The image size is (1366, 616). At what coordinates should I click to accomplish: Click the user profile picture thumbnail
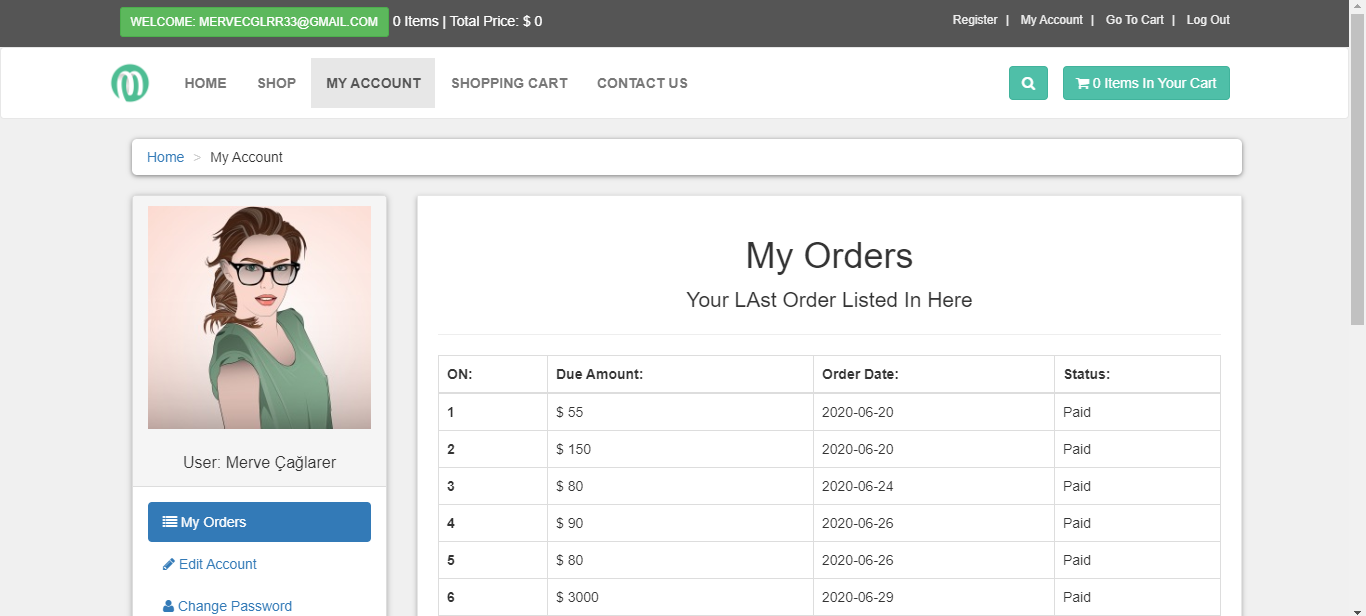click(259, 317)
